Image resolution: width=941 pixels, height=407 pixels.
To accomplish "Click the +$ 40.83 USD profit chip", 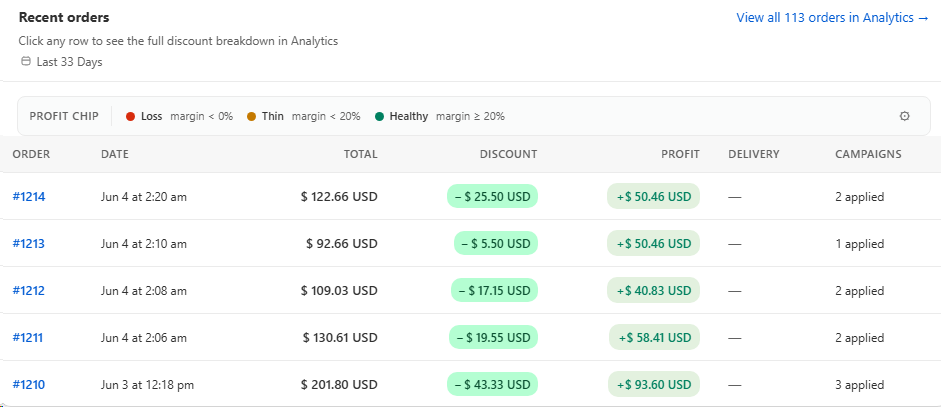I will point(654,291).
